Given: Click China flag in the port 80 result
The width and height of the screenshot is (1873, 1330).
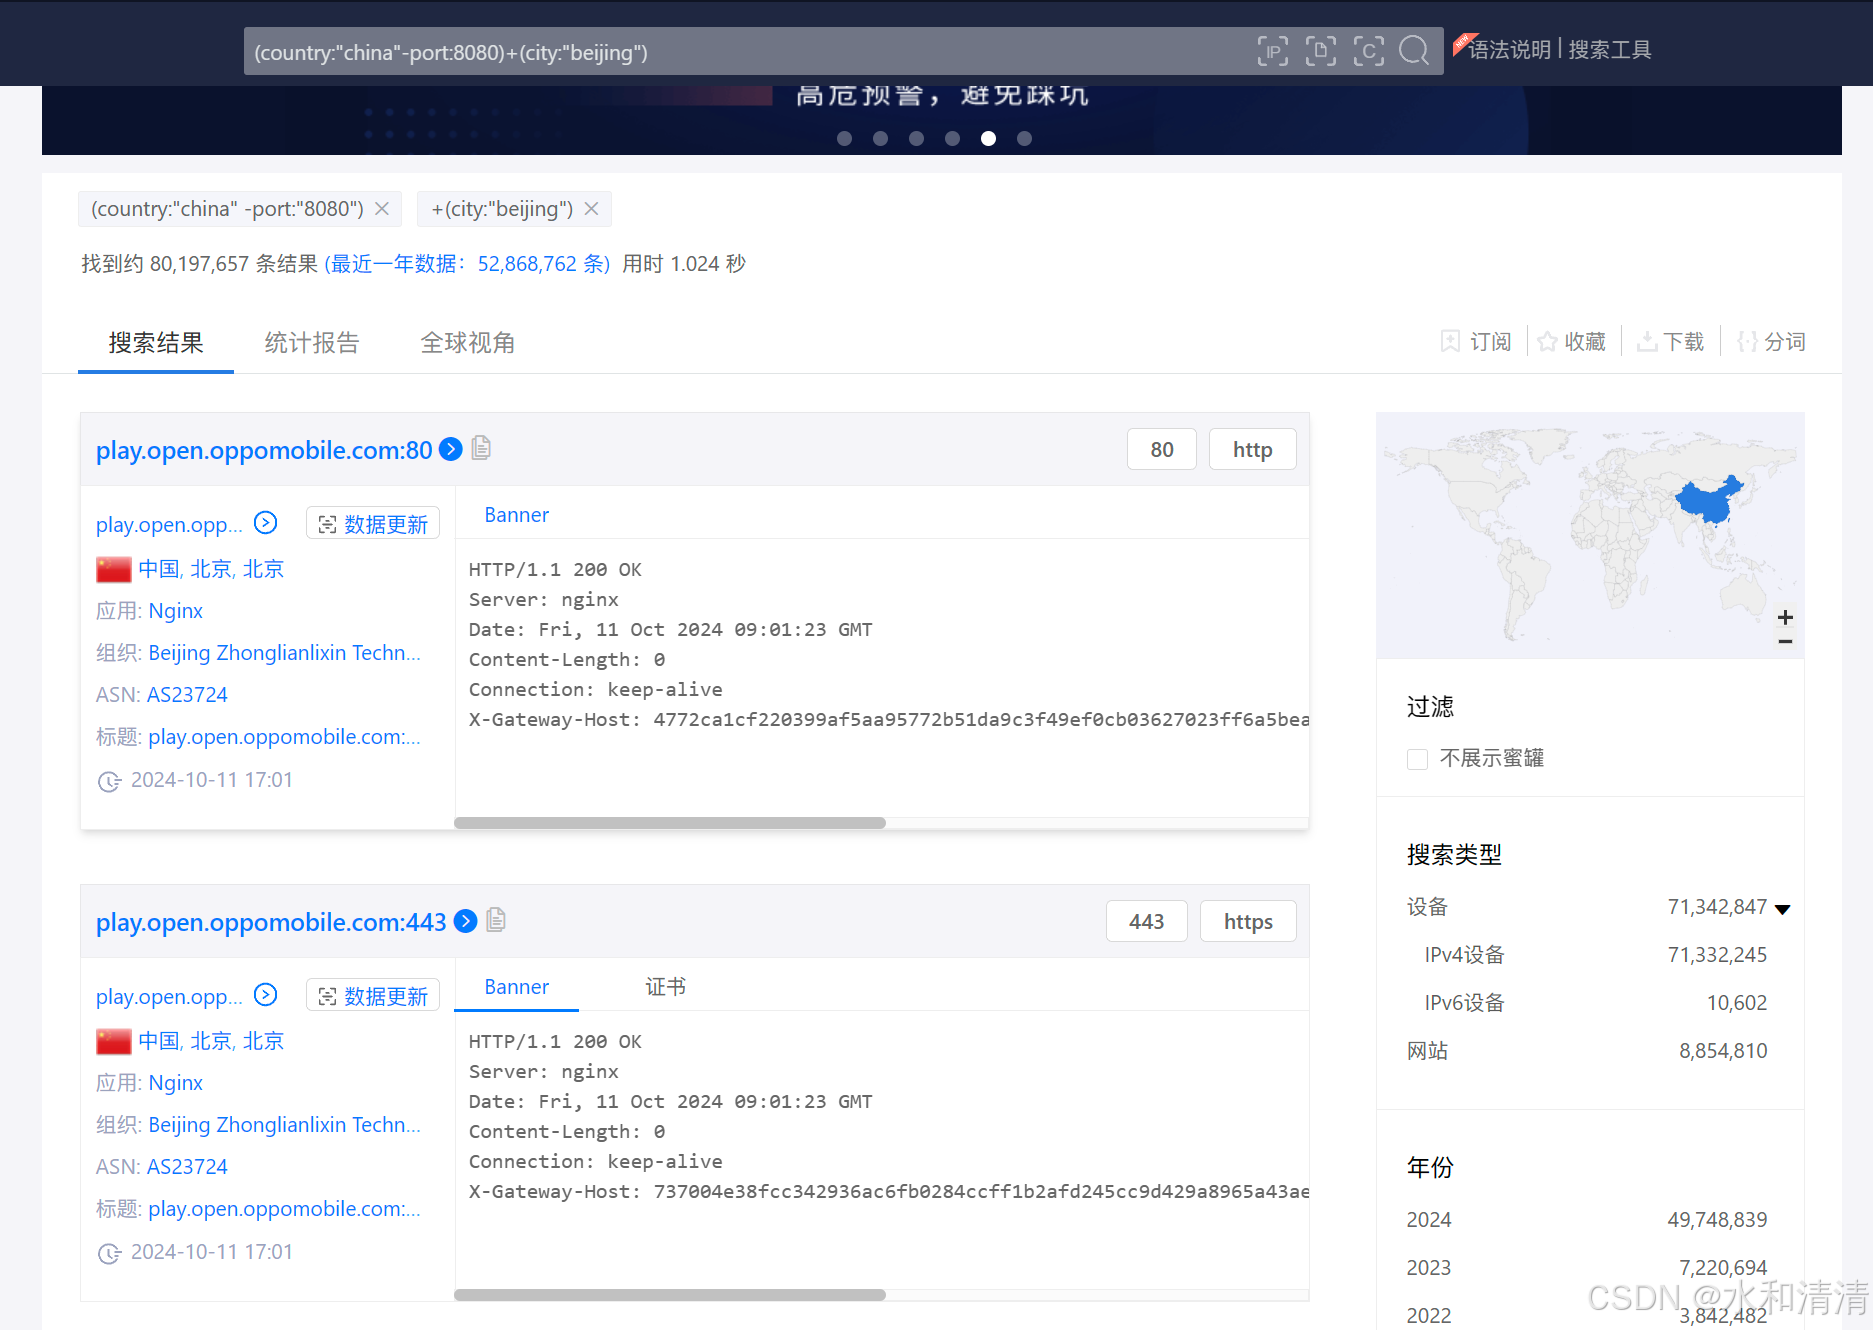Looking at the screenshot, I should pyautogui.click(x=114, y=570).
